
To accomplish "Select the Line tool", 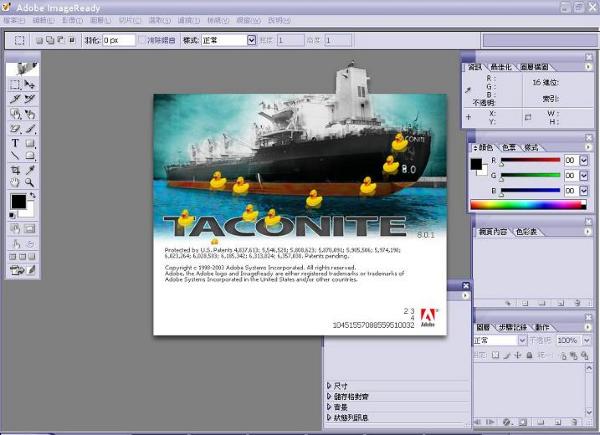I will tap(15, 155).
